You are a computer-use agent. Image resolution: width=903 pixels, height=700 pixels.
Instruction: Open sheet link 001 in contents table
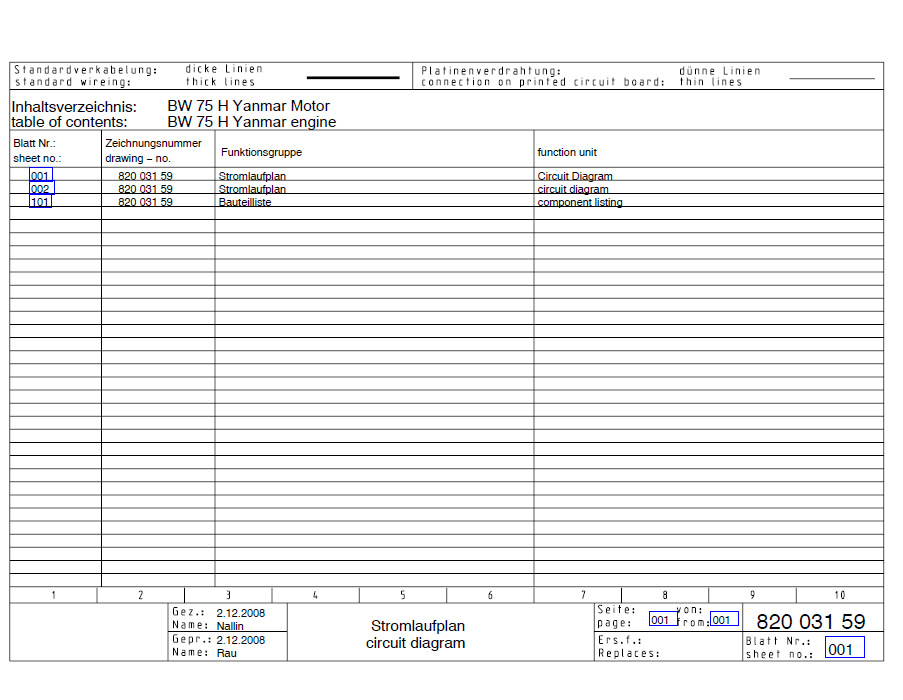tap(41, 174)
